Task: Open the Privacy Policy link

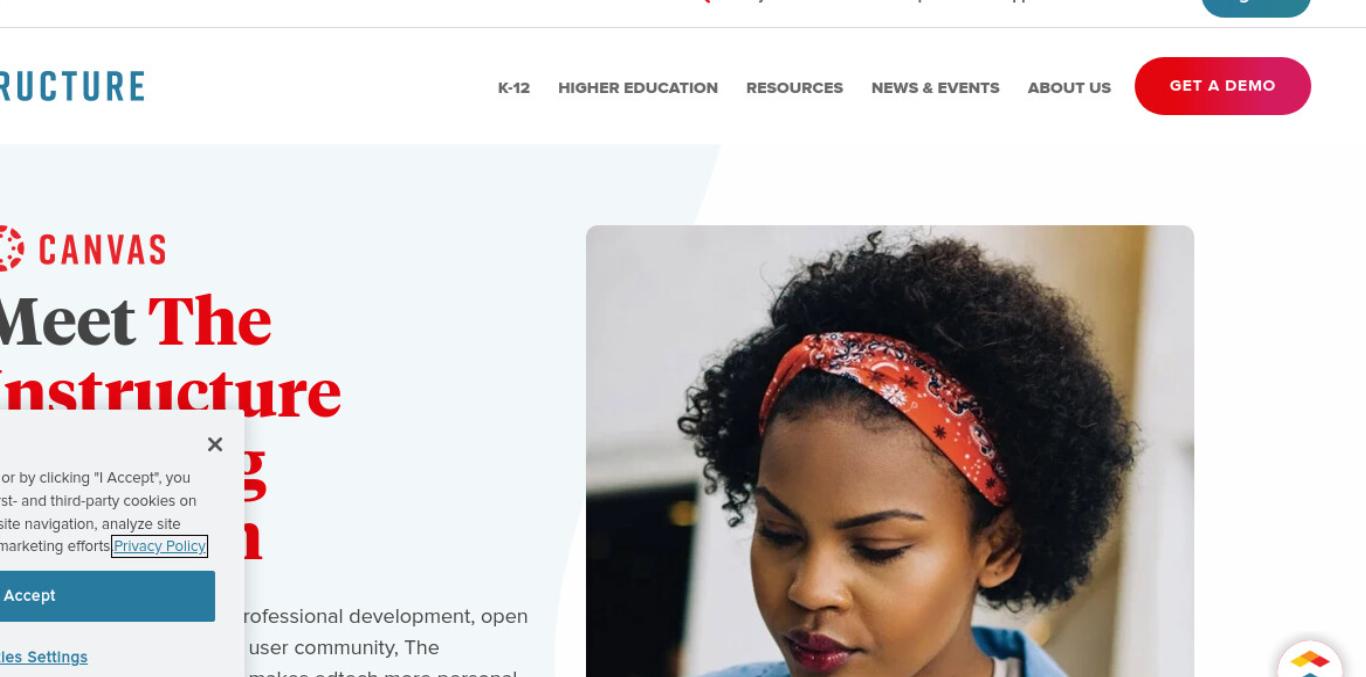Action: [x=160, y=546]
